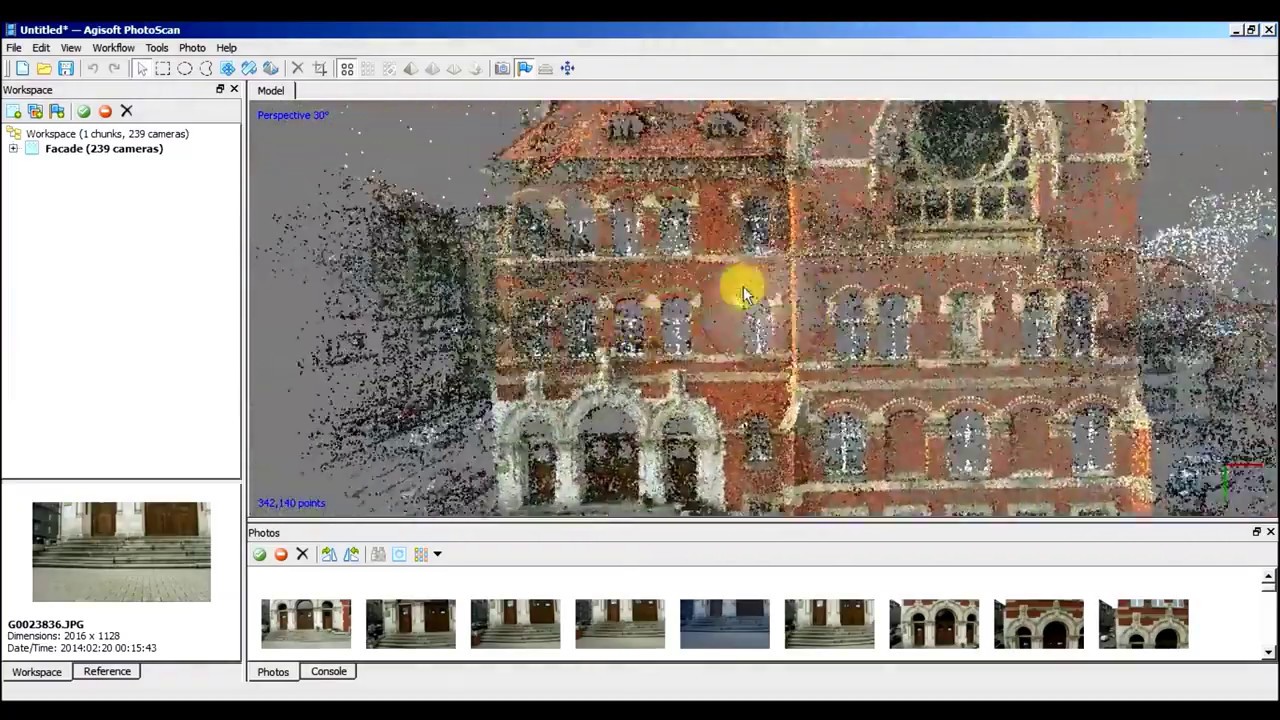
Task: Select the blue-tinted steps photo thumbnail
Action: pyautogui.click(x=725, y=624)
